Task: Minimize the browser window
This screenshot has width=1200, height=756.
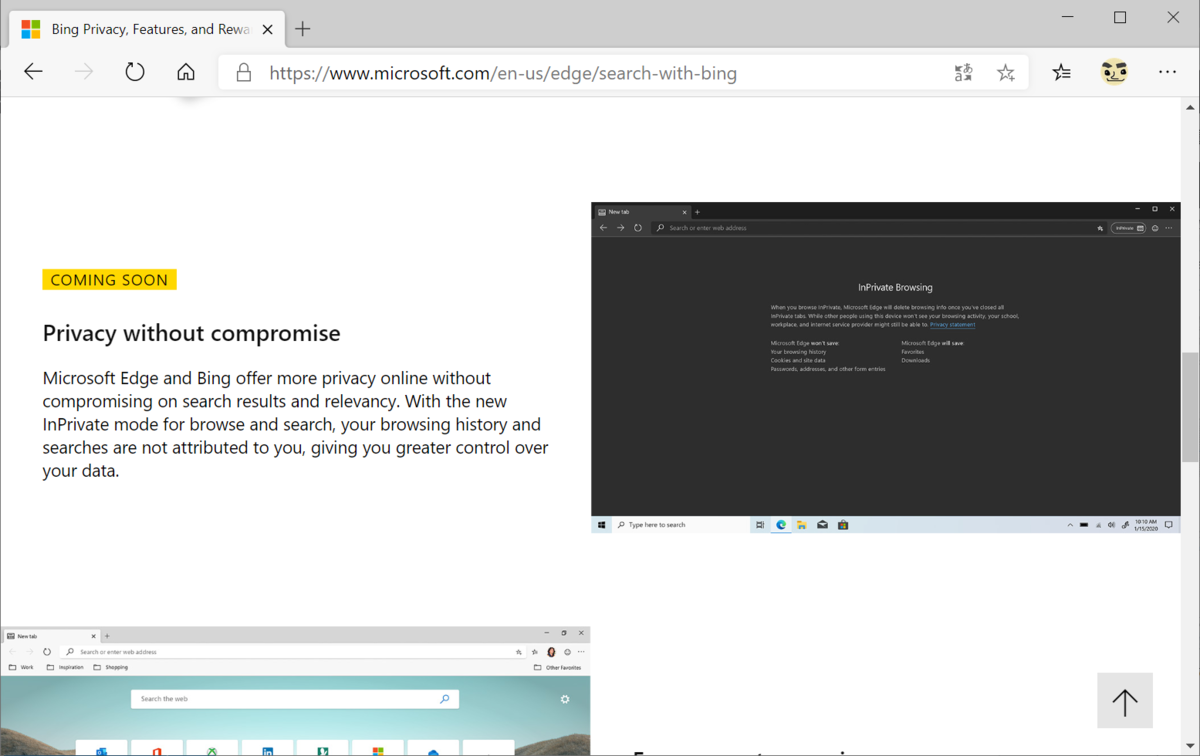Action: (1068, 17)
